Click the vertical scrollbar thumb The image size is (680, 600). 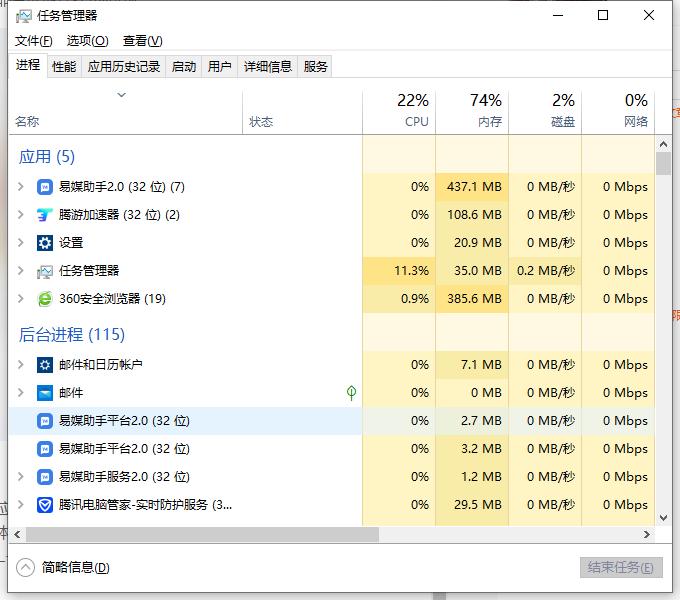point(663,163)
